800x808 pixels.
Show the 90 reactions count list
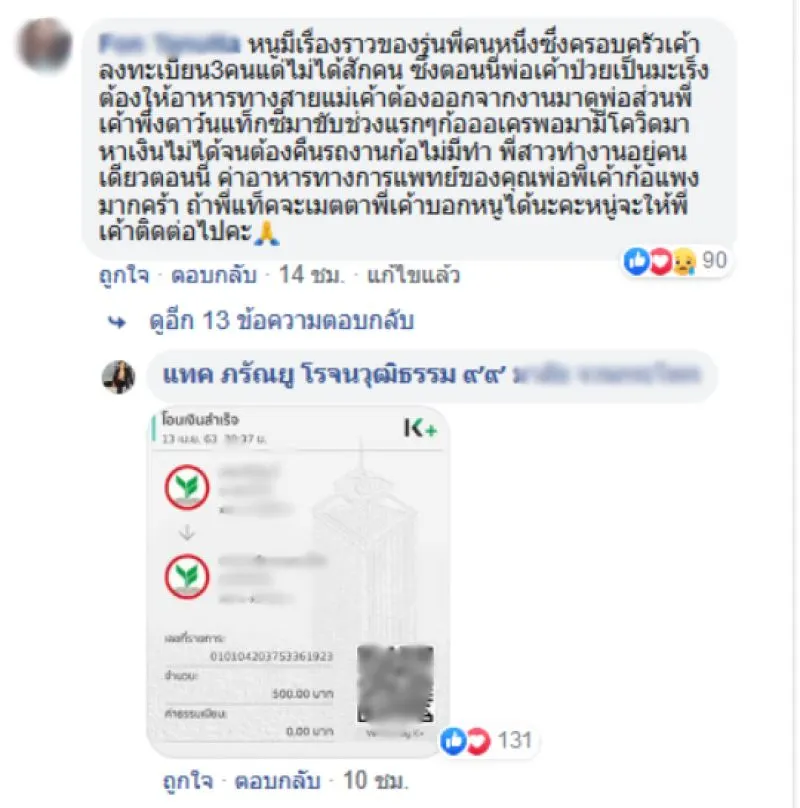714,261
